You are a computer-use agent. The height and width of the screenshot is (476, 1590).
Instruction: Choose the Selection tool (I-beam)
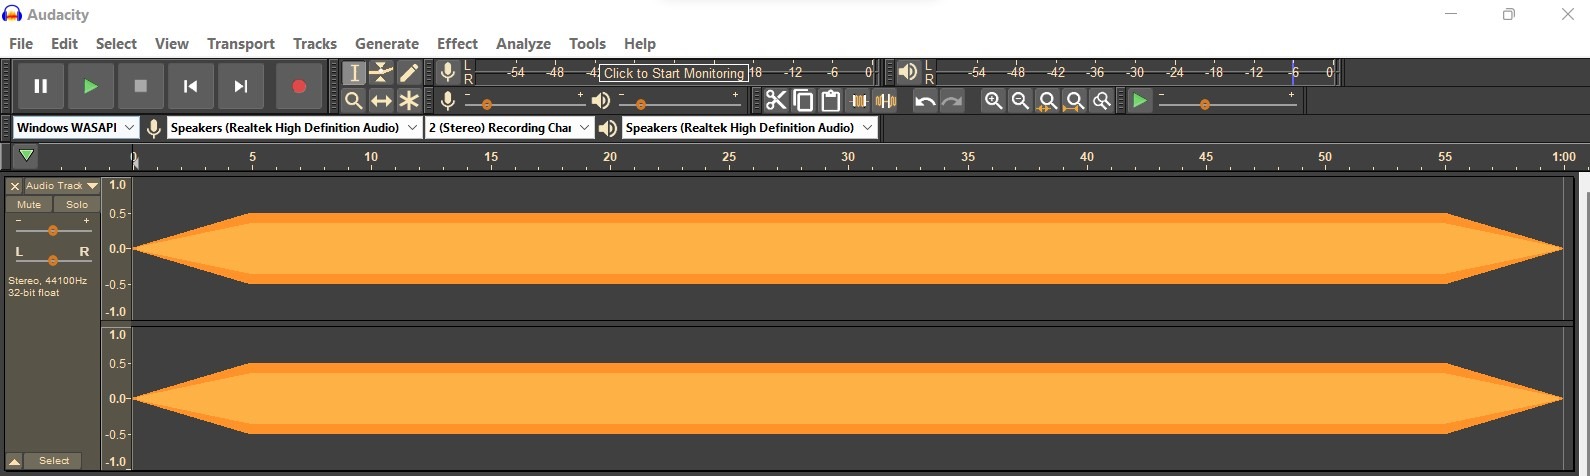[x=354, y=73]
